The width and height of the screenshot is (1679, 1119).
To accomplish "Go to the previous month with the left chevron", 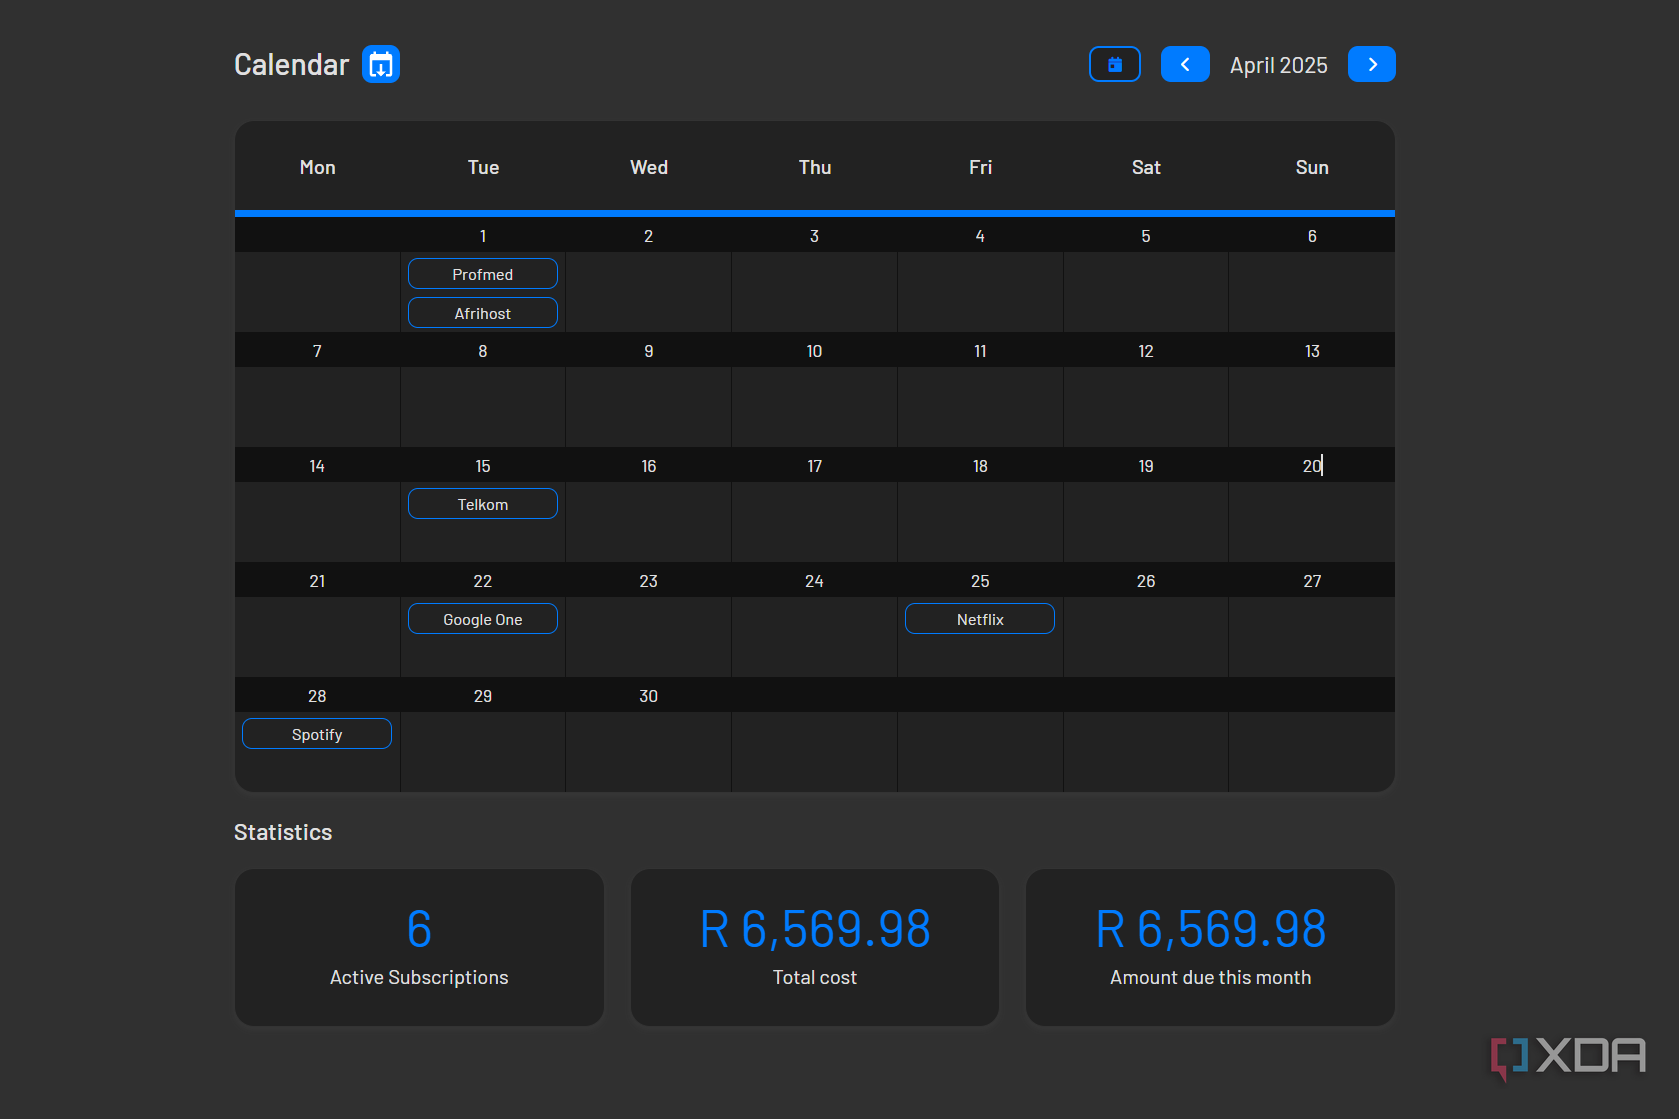I will [x=1185, y=64].
